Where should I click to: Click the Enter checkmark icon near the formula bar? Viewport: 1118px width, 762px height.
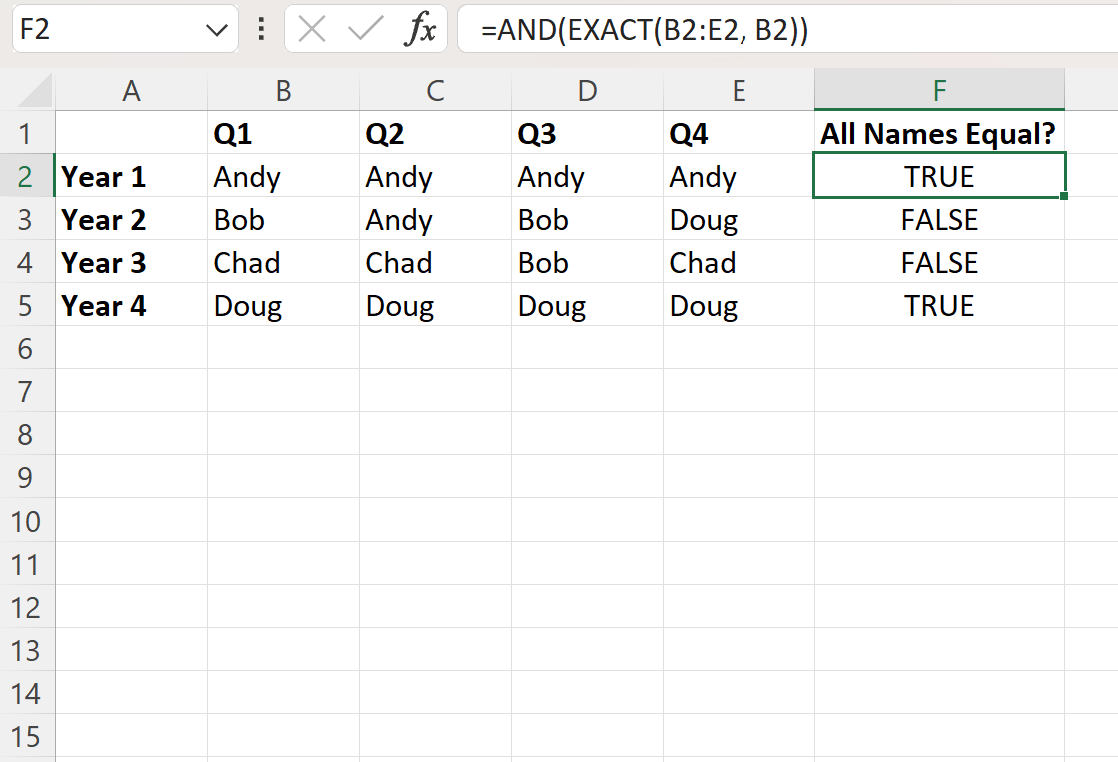click(x=363, y=29)
